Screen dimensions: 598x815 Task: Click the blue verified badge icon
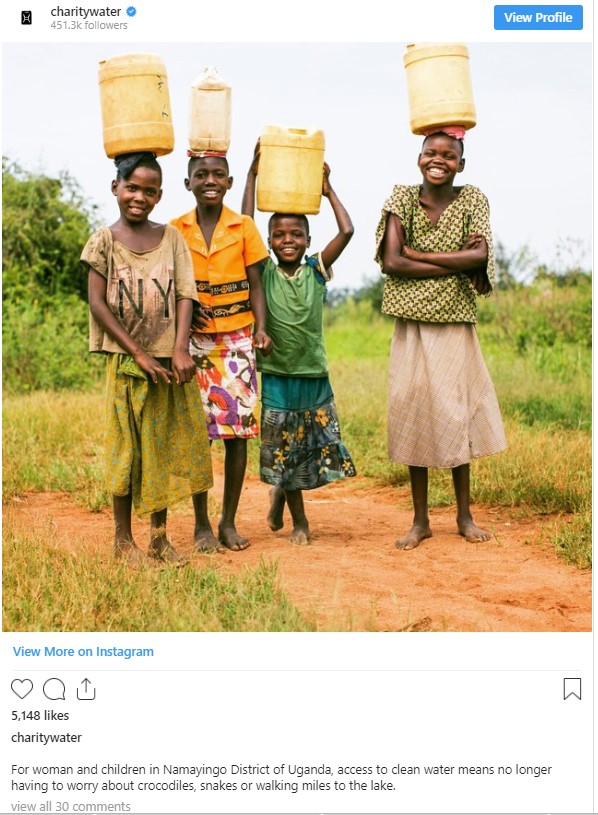(x=131, y=11)
